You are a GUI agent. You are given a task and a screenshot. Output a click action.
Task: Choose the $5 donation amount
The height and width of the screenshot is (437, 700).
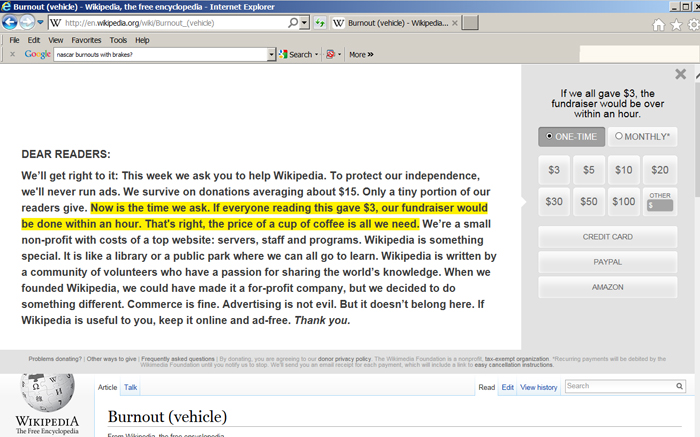pos(589,170)
